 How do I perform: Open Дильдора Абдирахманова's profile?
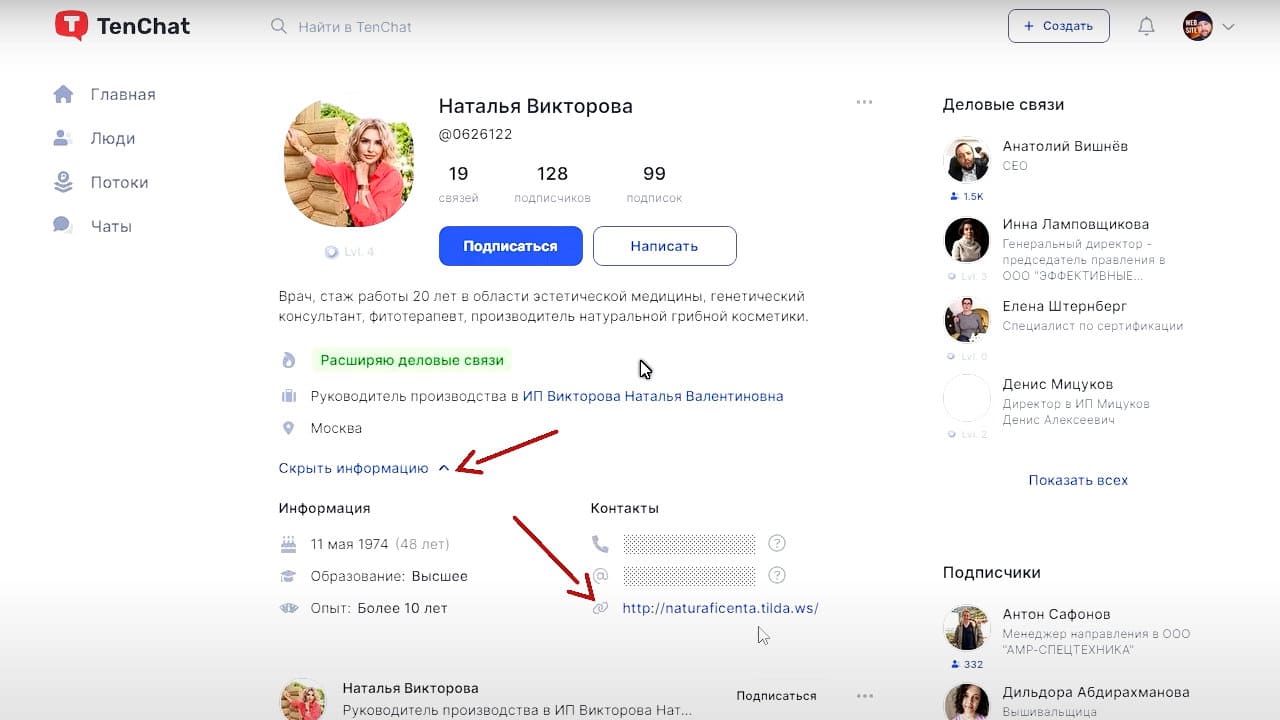tap(1095, 692)
